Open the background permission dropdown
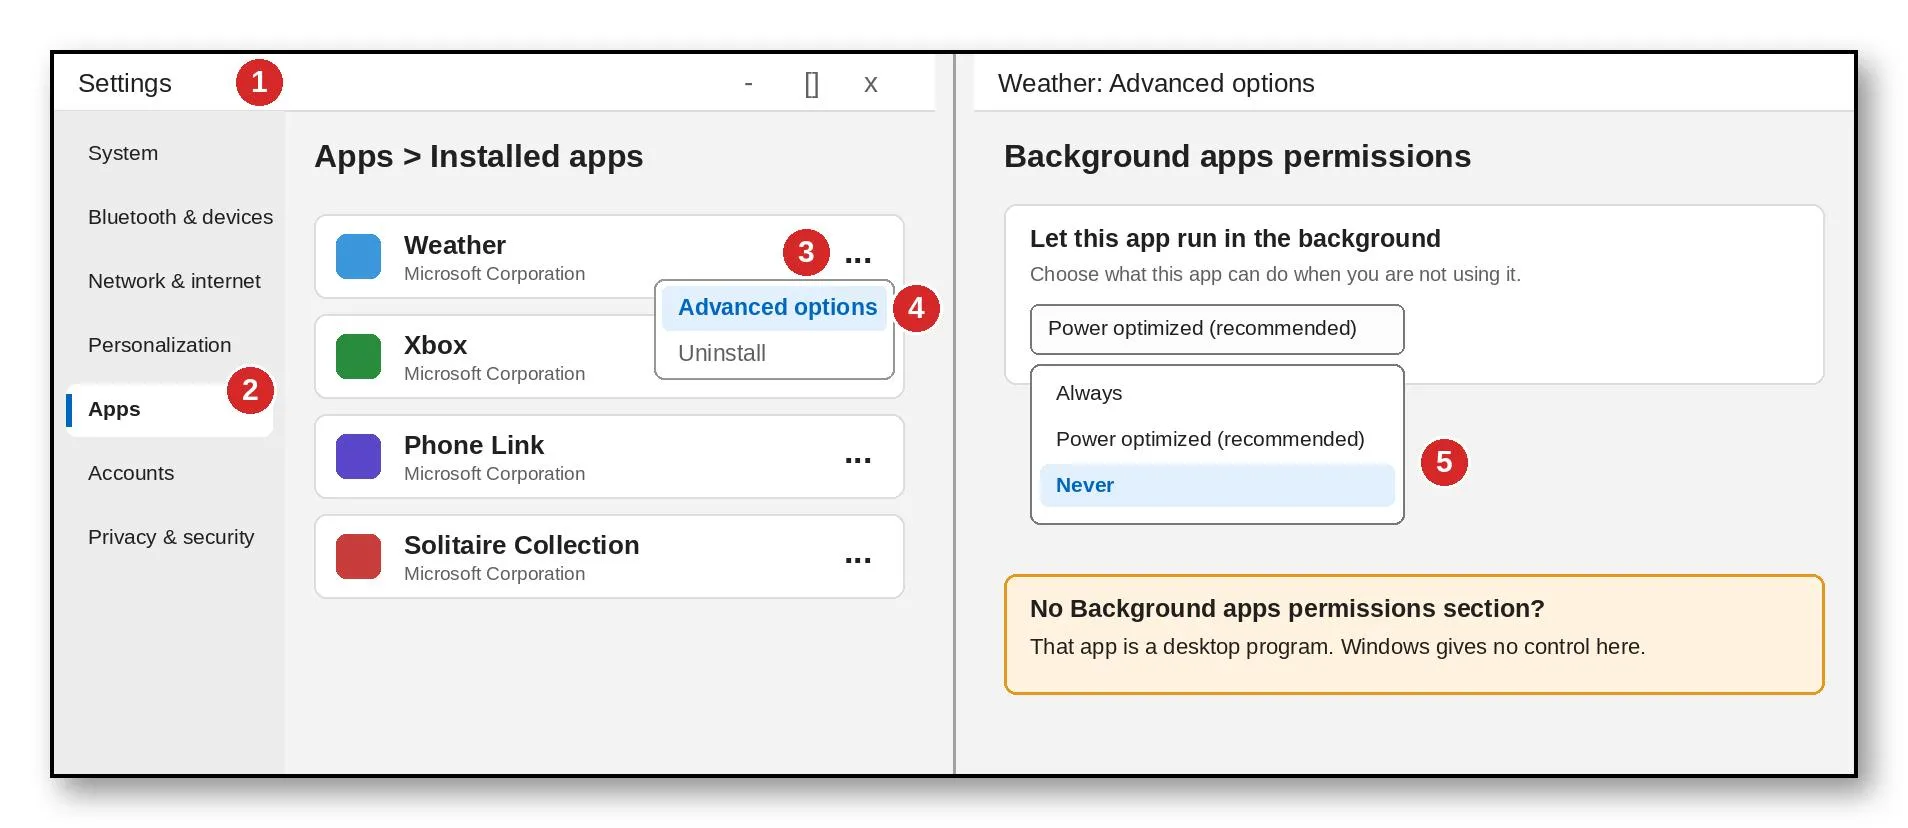Screen dimensions: 1908x828 pyautogui.click(x=1217, y=329)
